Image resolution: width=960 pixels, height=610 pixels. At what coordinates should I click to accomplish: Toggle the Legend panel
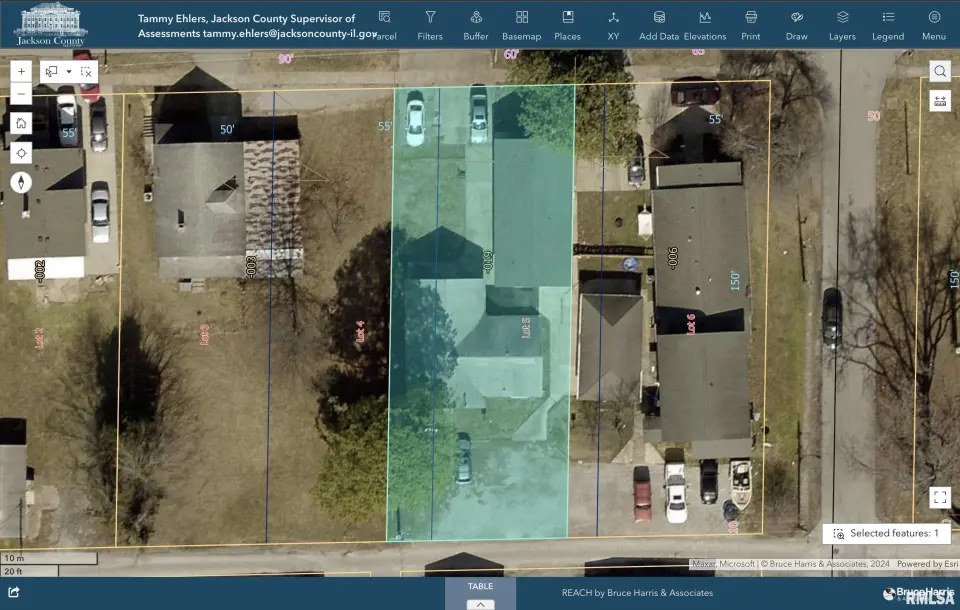click(x=888, y=25)
